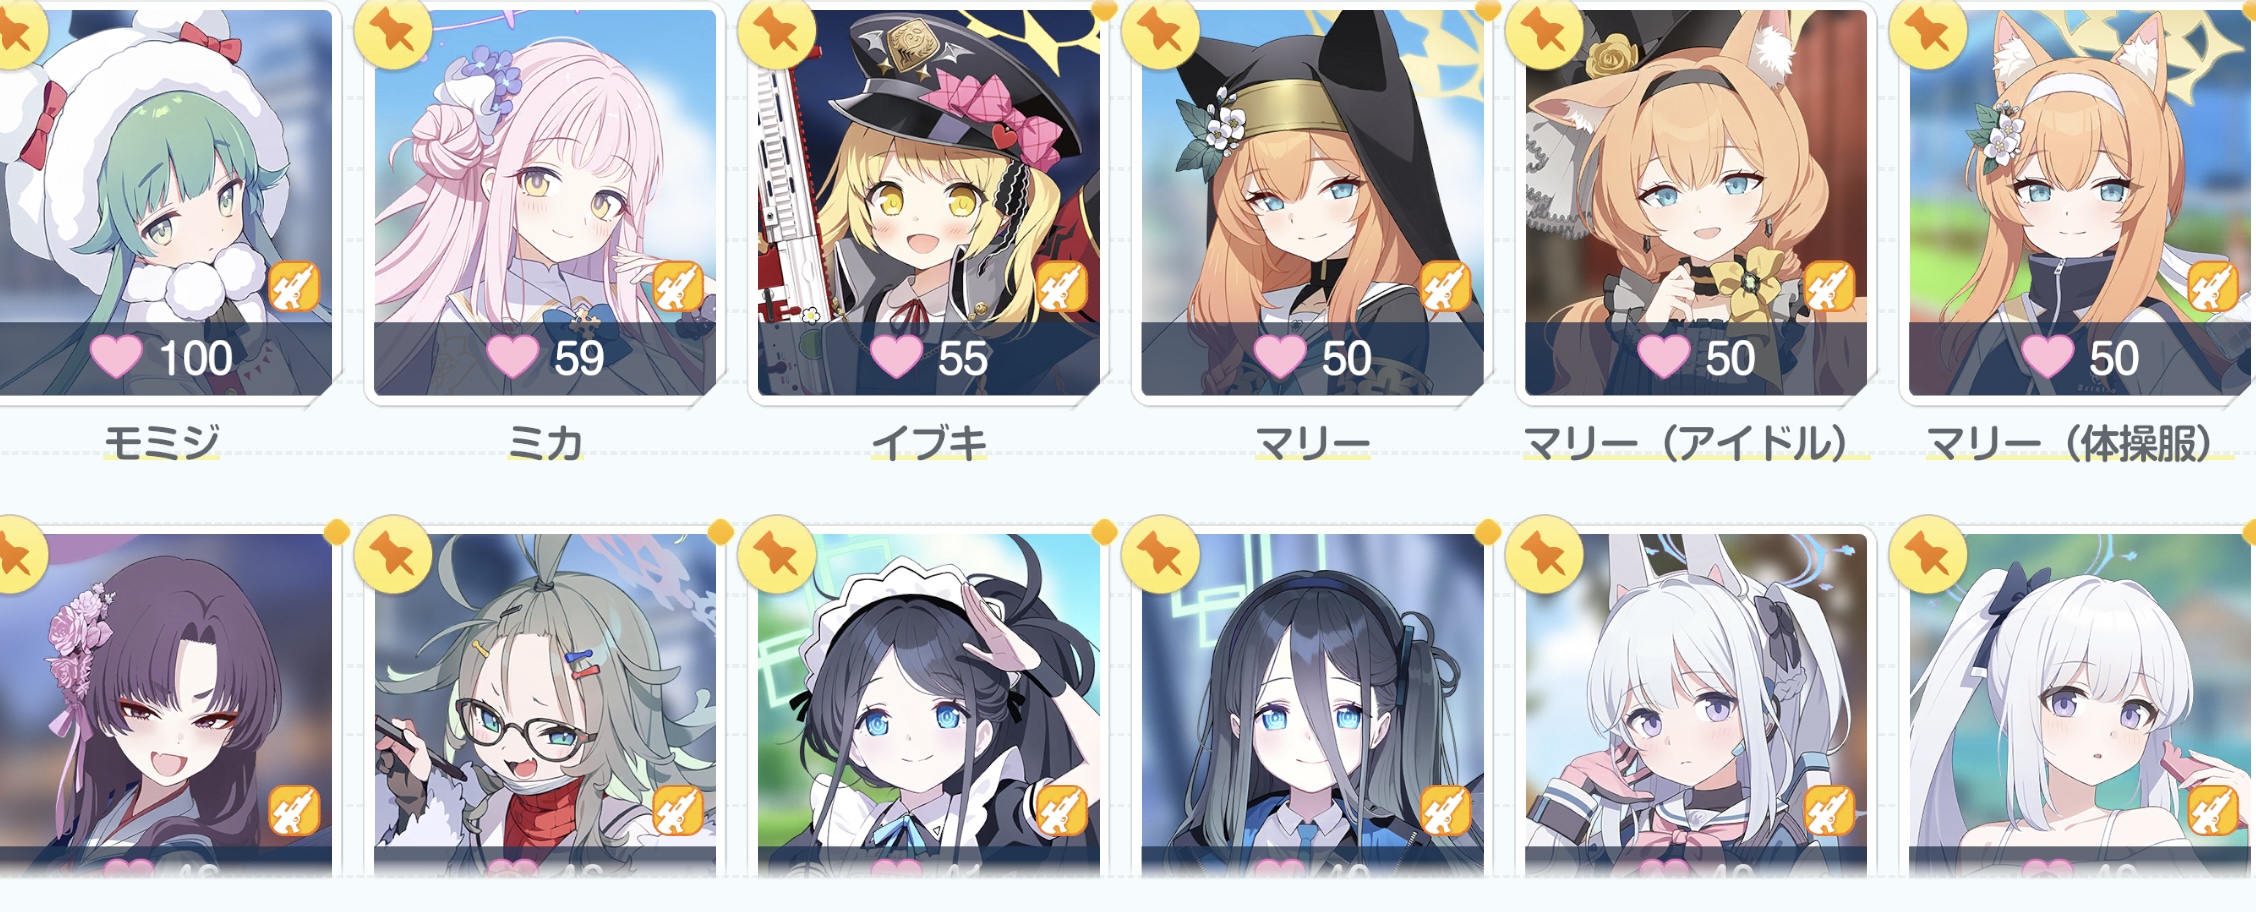Click the pink heart showing 59 on ミカ

click(512, 357)
